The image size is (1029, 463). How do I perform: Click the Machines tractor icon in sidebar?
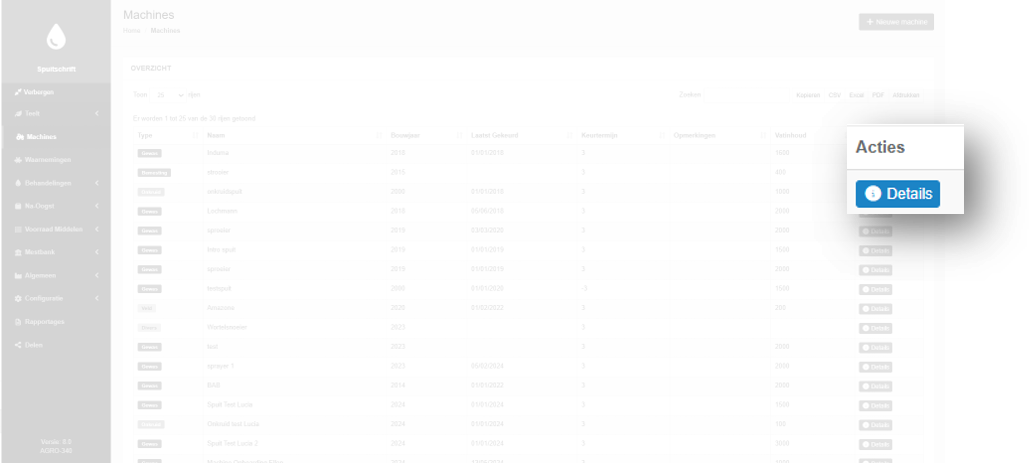pos(20,137)
